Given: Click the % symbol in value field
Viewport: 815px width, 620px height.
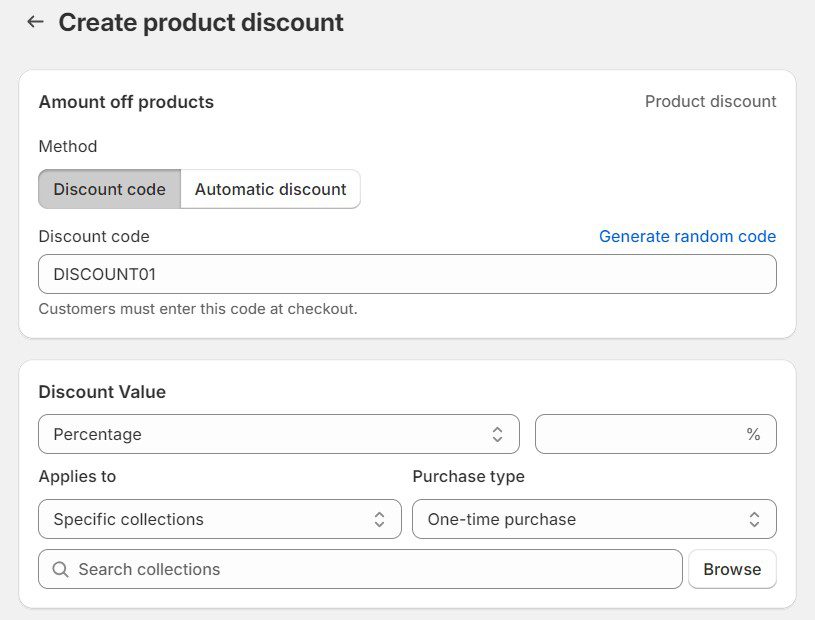Looking at the screenshot, I should [753, 434].
